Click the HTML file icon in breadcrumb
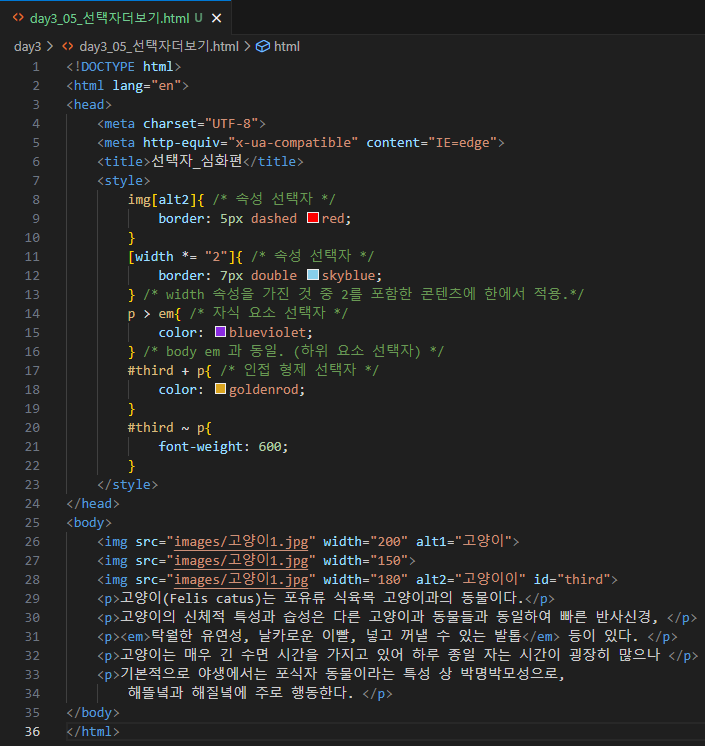Screen dimensions: 705x746 click(x=68, y=47)
